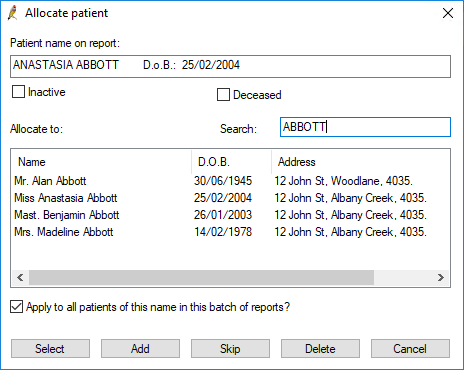Click the Skip button
The height and width of the screenshot is (370, 464).
(x=230, y=349)
